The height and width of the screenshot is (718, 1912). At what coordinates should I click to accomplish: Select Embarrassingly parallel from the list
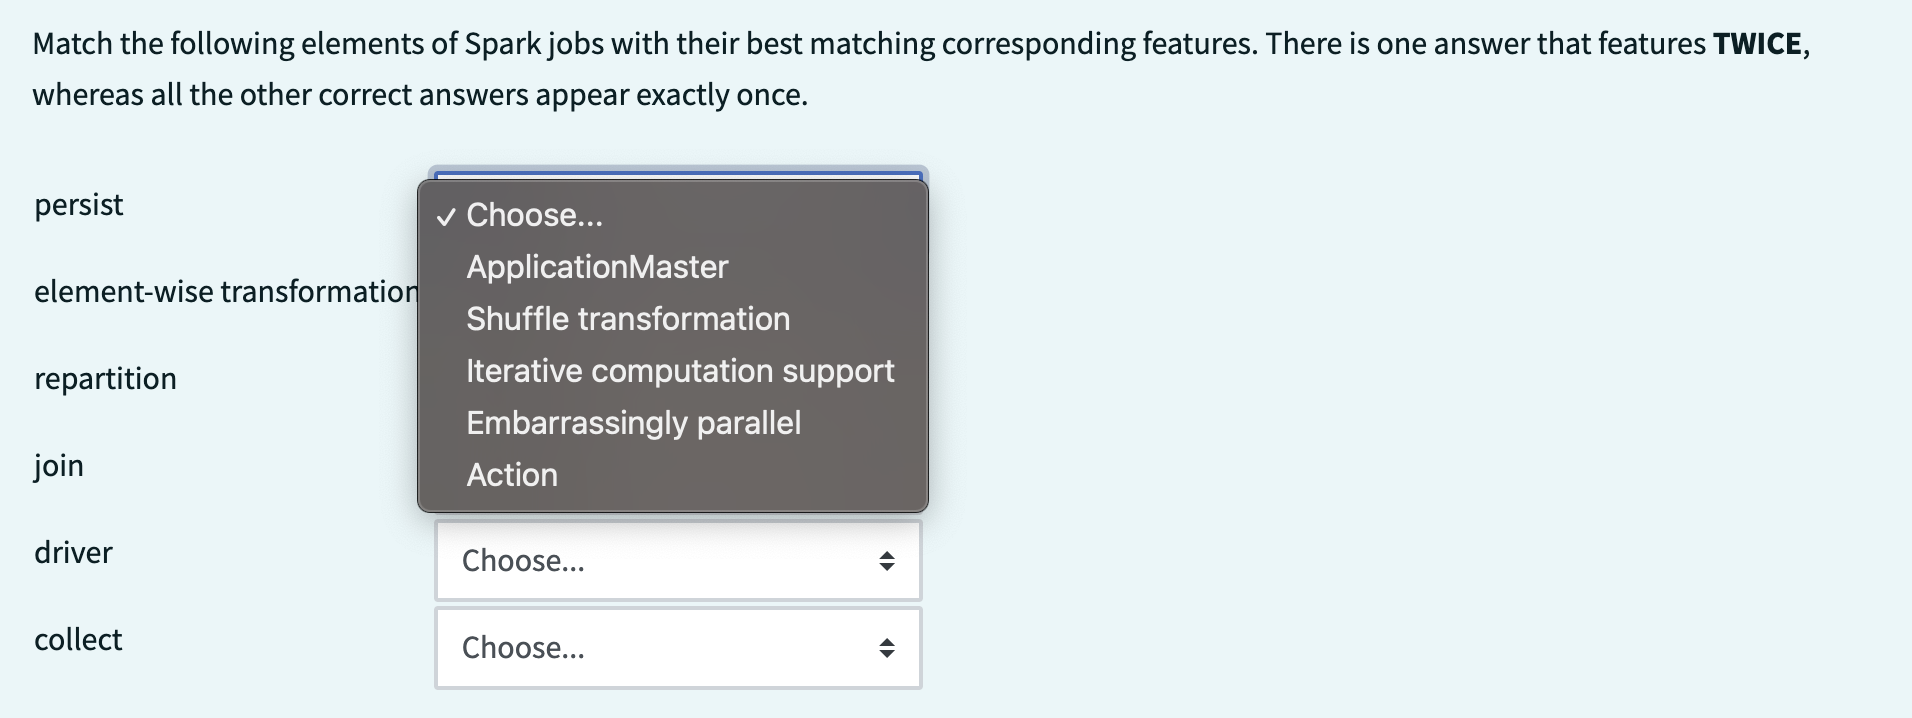(x=634, y=422)
